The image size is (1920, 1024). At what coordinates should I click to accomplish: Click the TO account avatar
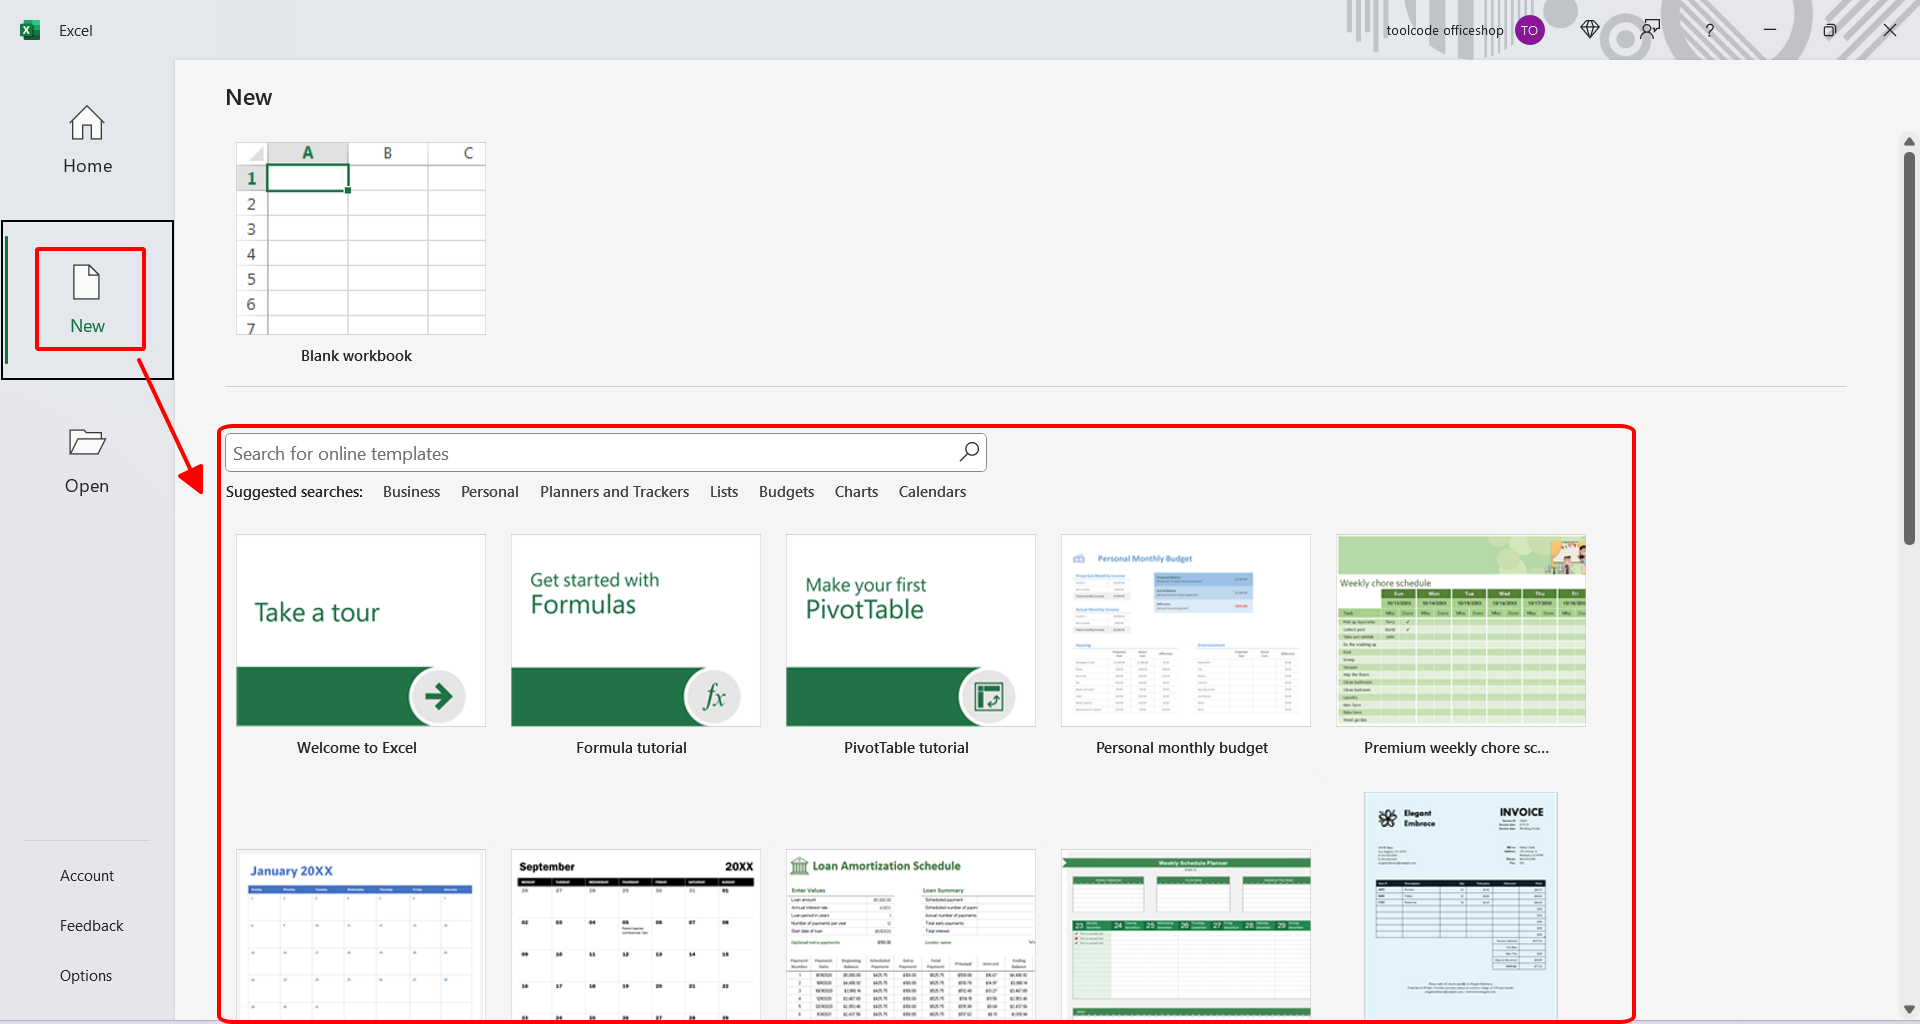click(x=1529, y=30)
